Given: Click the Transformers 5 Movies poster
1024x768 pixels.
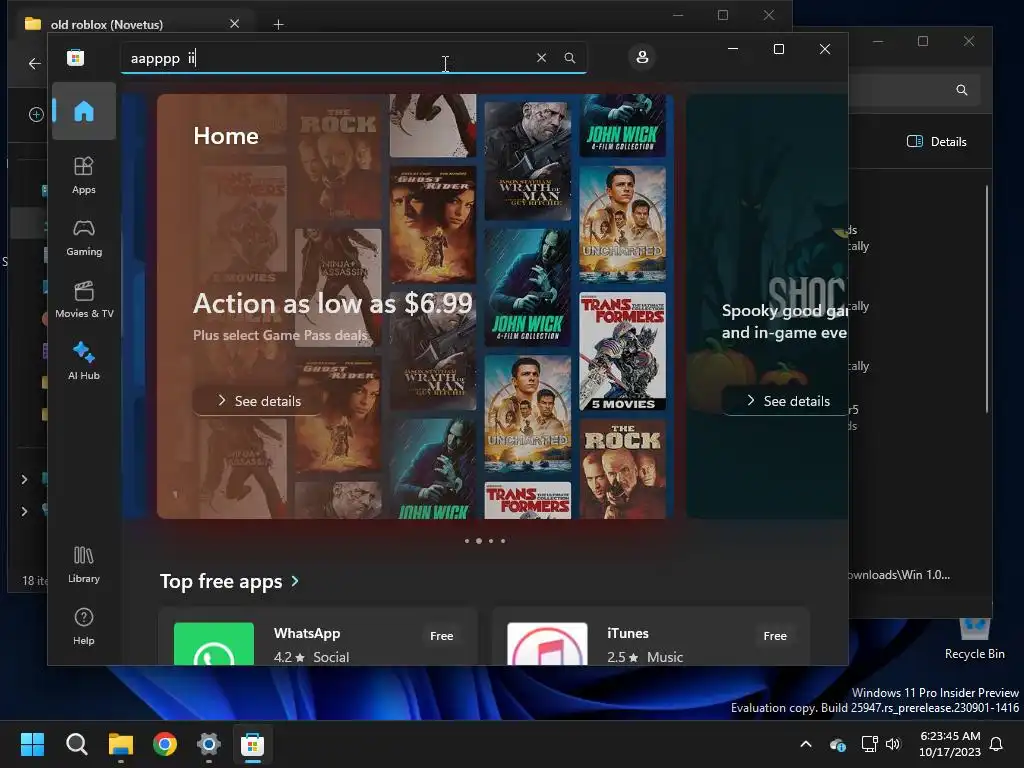Looking at the screenshot, I should [622, 351].
